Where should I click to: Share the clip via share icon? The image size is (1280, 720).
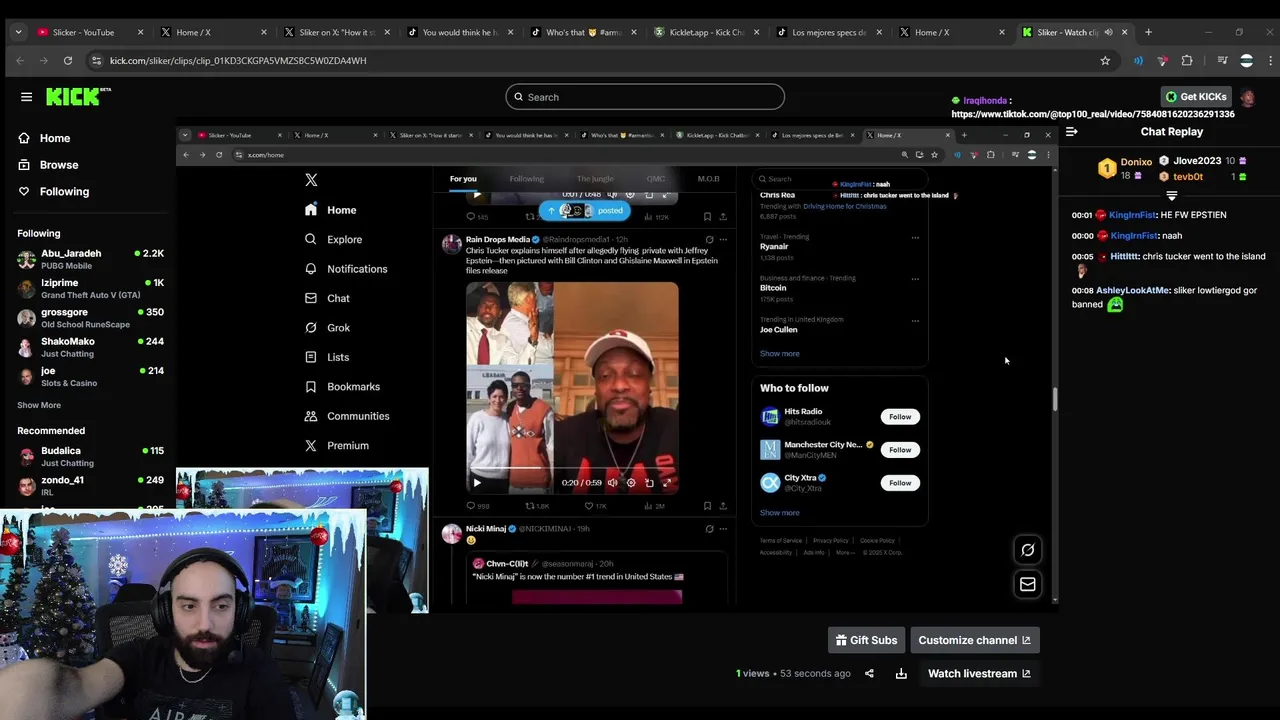click(x=869, y=674)
